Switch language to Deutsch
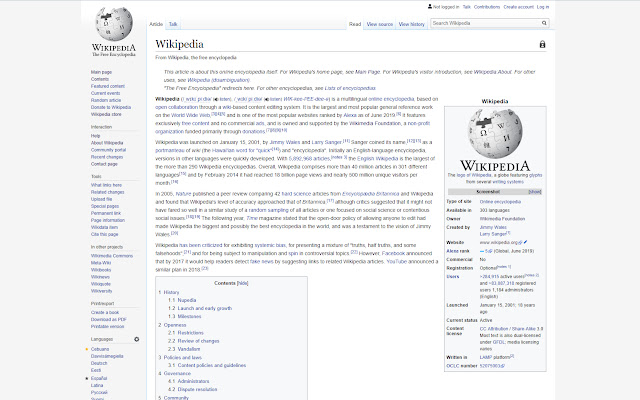This screenshot has width=640, height=400. [x=99, y=363]
